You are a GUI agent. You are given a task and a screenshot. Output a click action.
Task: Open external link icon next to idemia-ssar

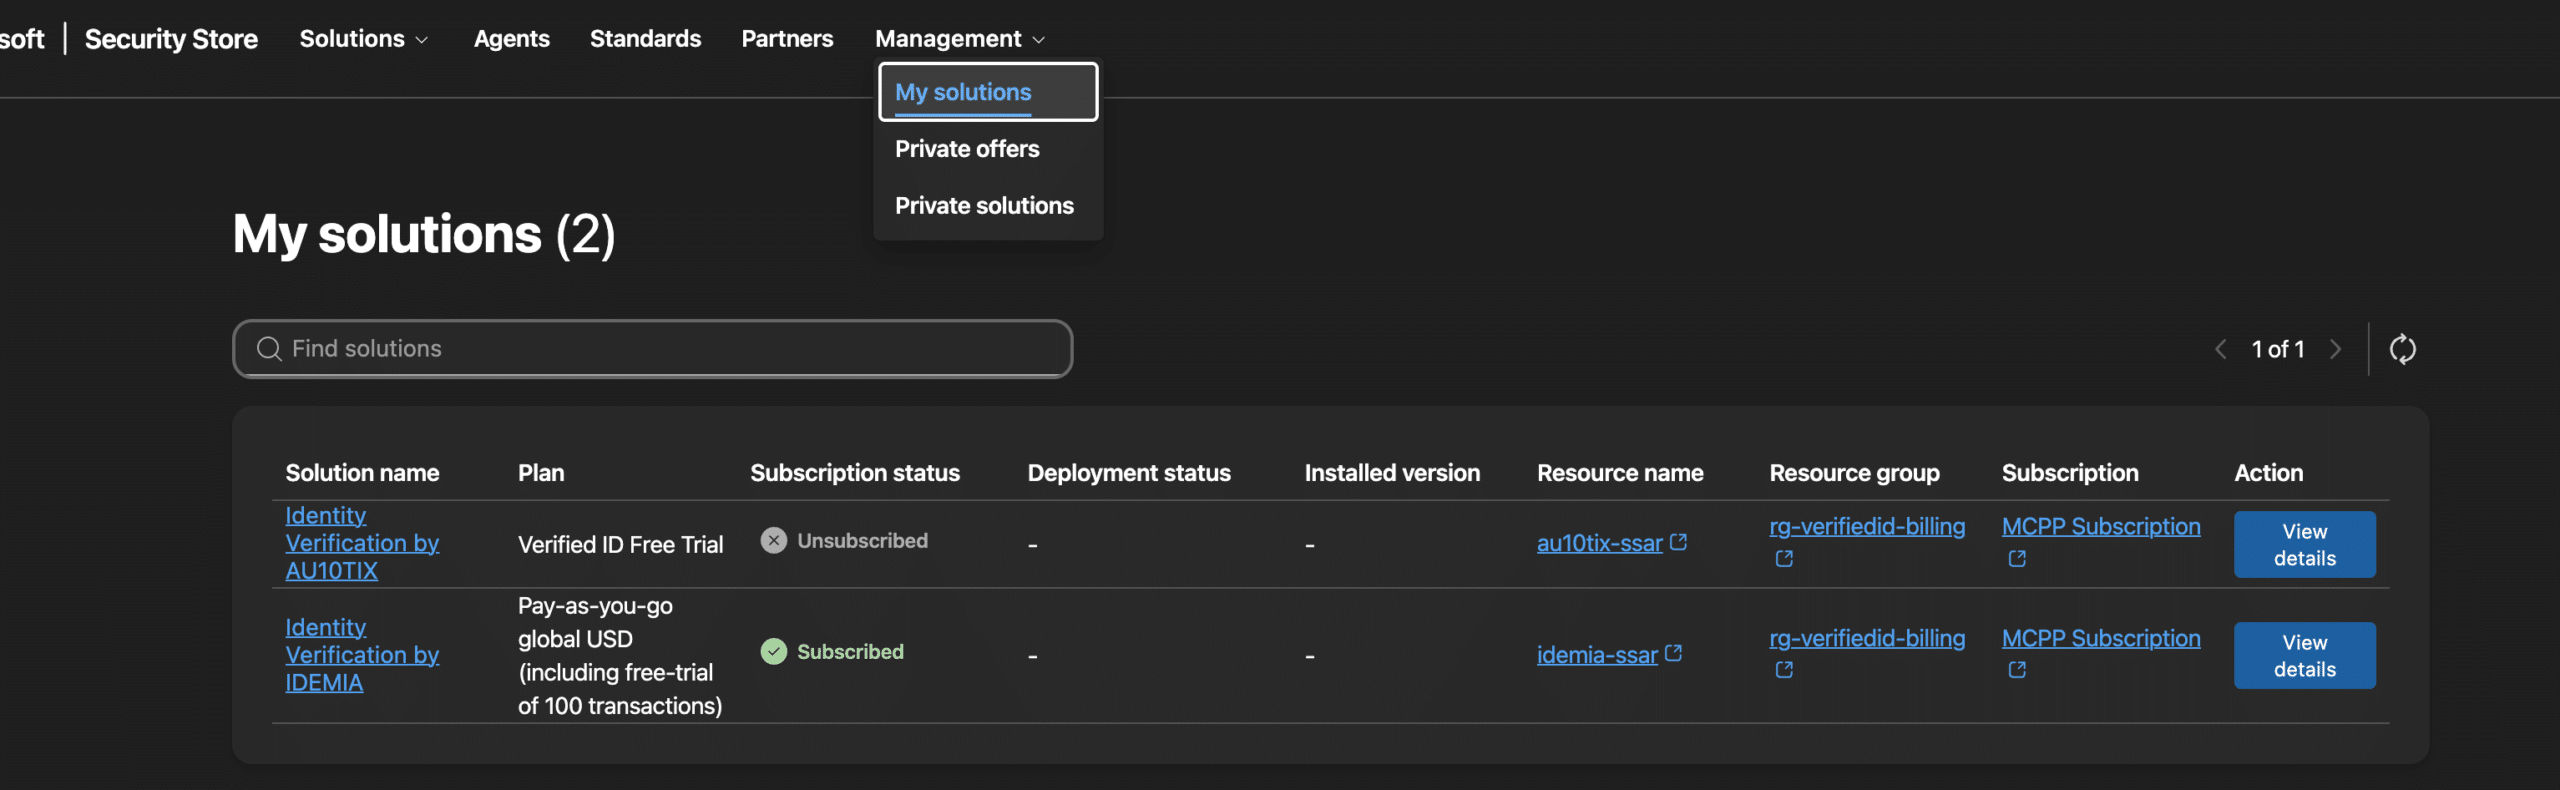[1674, 654]
